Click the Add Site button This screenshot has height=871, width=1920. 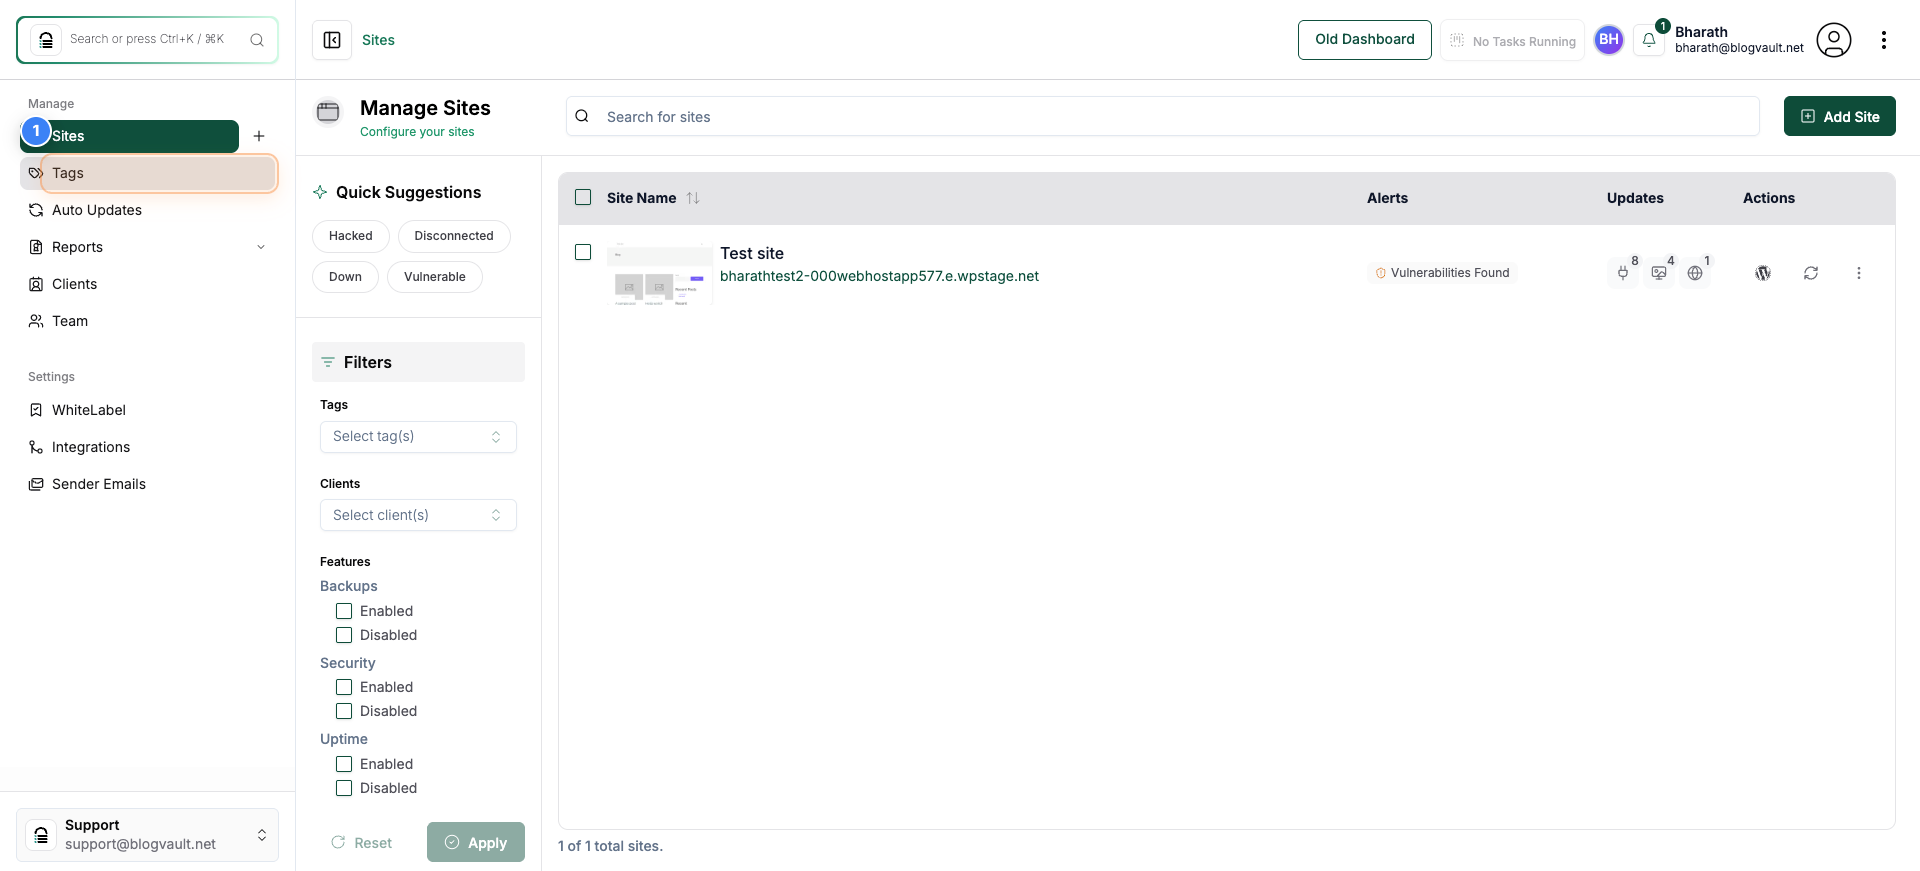(1840, 116)
